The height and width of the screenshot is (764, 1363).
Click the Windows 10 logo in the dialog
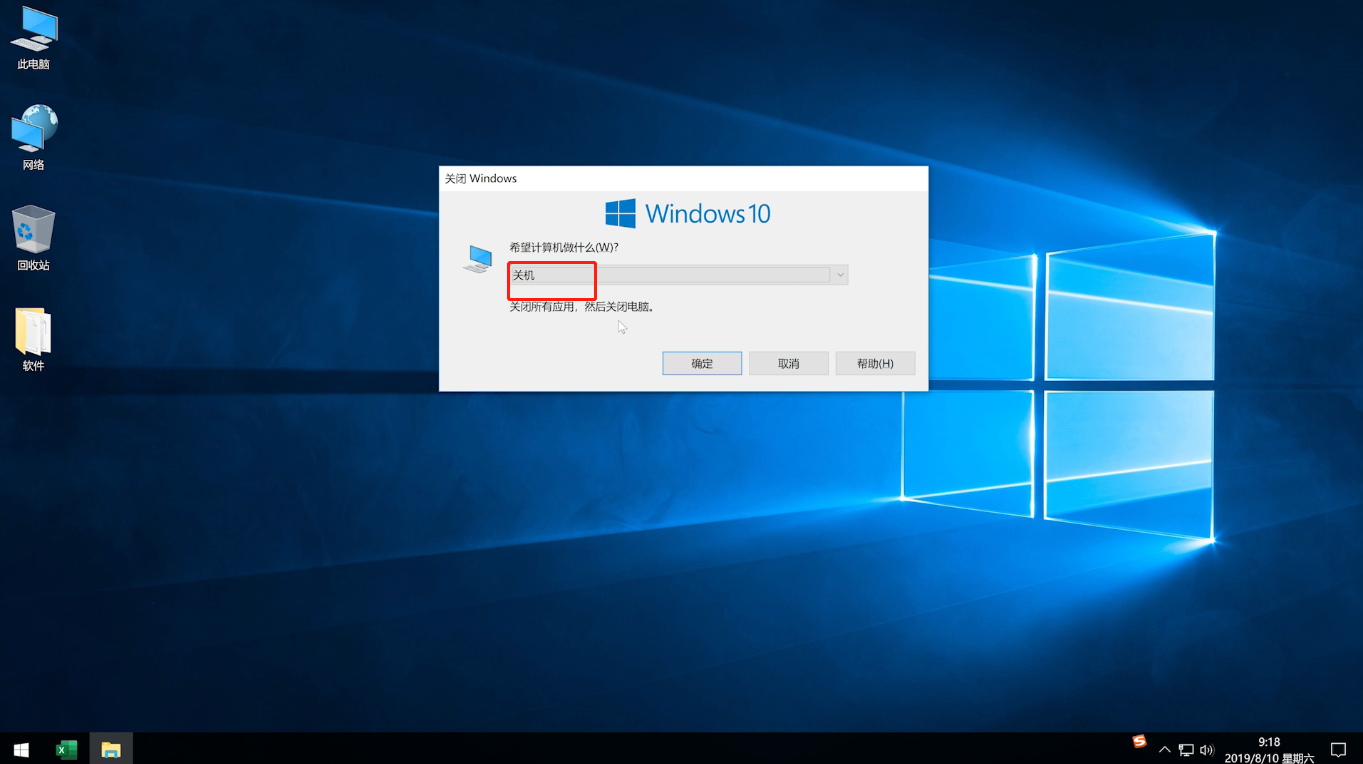(688, 213)
